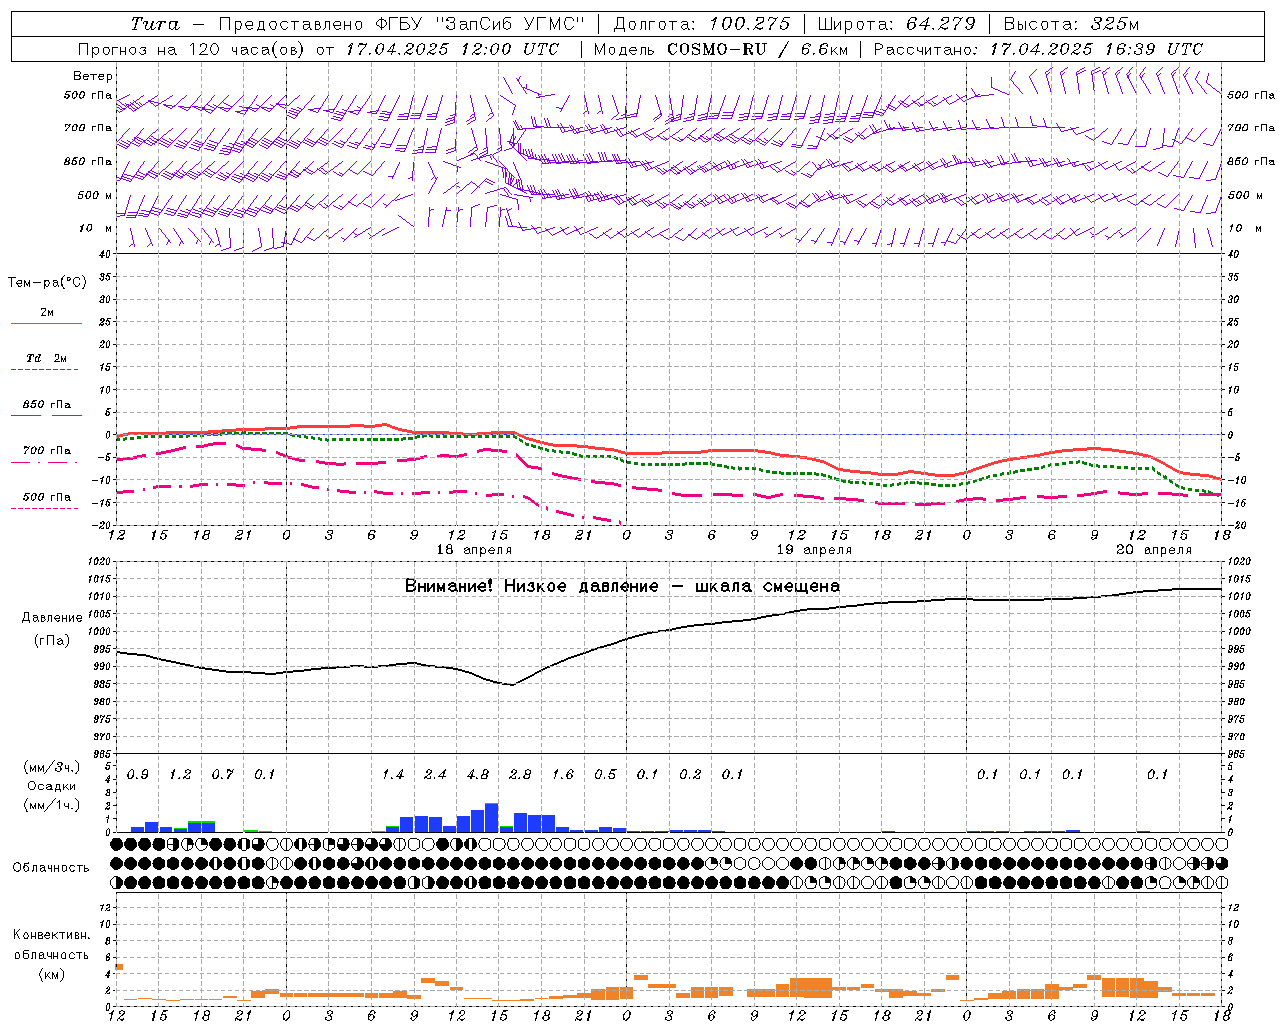Click the "Тем-ра(°C)" axis label
The width and height of the screenshot is (1280, 1024).
tap(47, 283)
